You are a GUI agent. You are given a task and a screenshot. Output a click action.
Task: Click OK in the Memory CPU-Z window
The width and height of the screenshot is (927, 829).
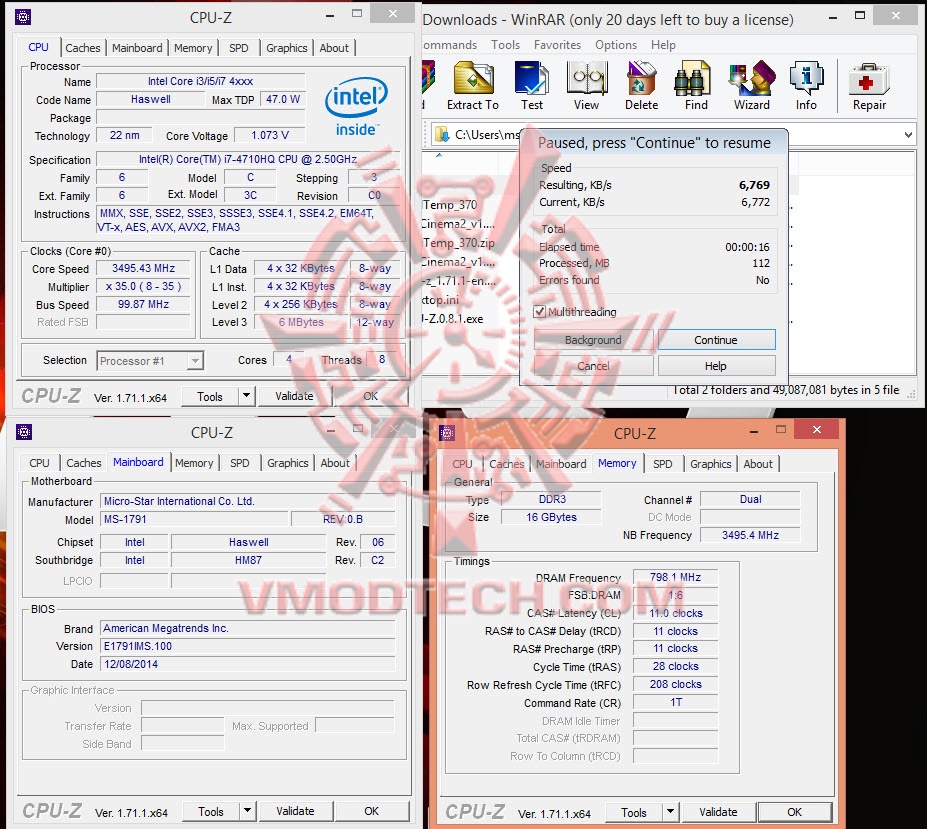tap(795, 812)
